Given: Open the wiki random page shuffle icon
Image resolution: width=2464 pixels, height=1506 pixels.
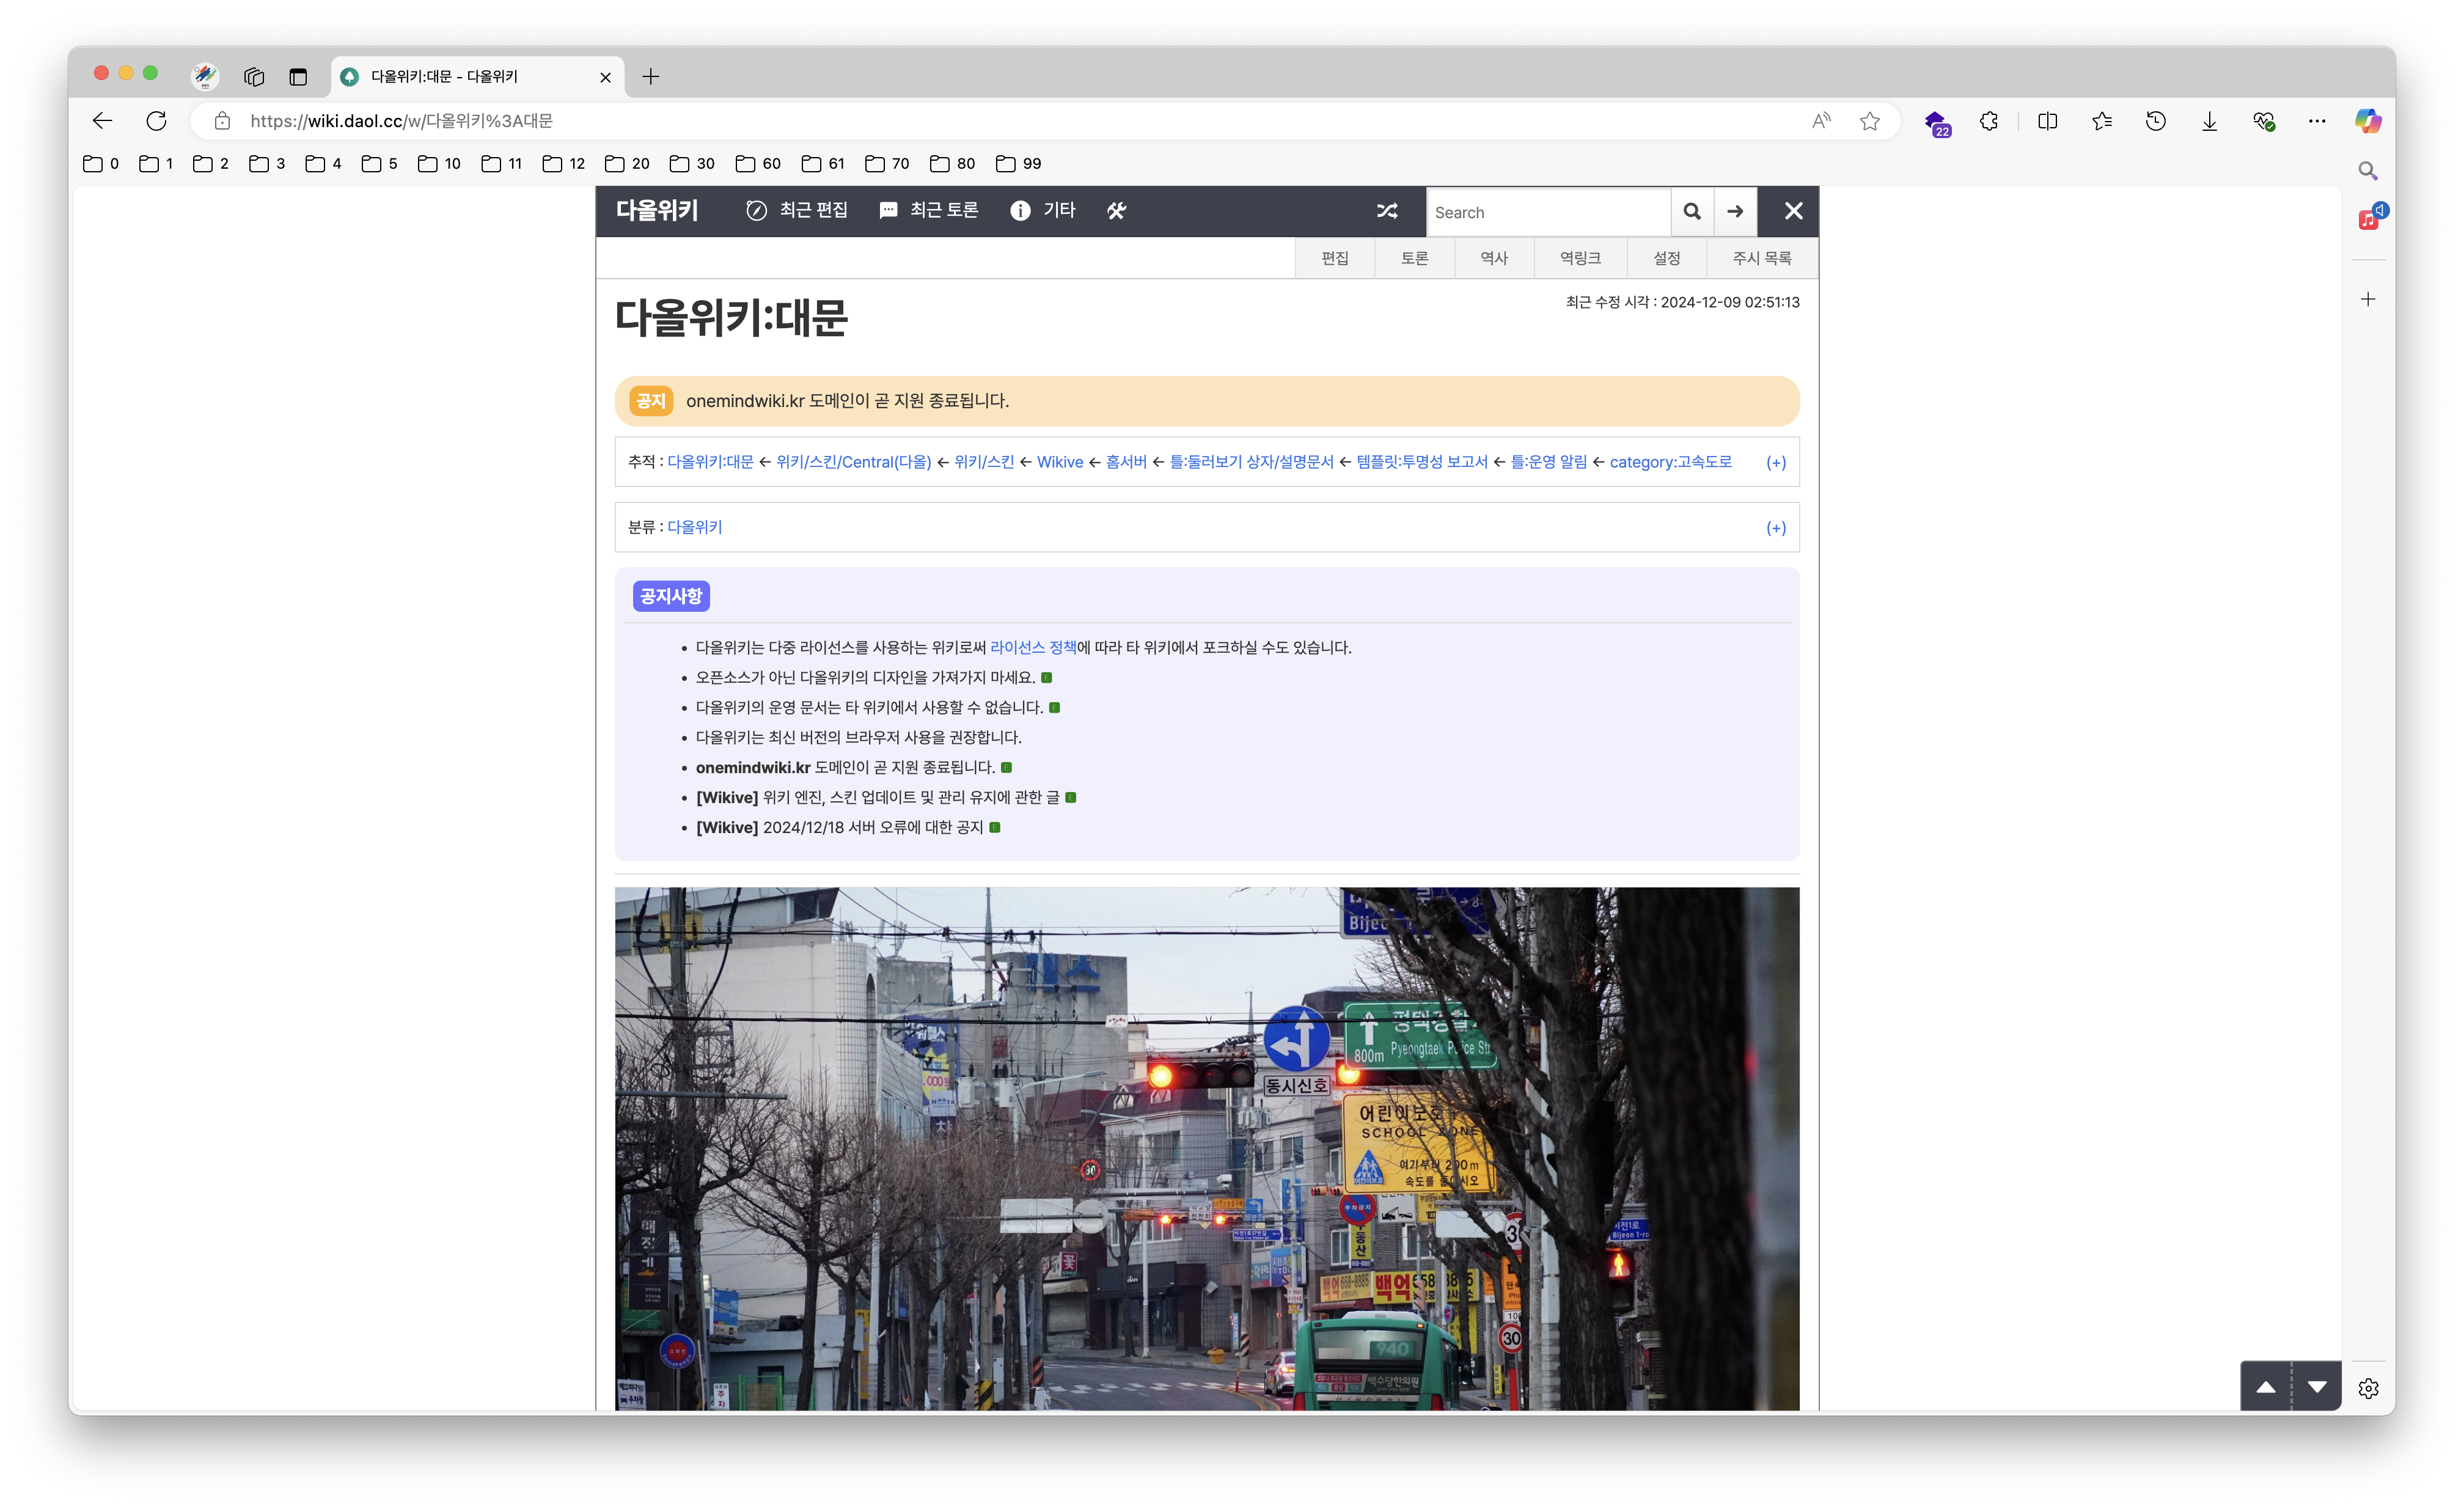Looking at the screenshot, I should pyautogui.click(x=1387, y=211).
